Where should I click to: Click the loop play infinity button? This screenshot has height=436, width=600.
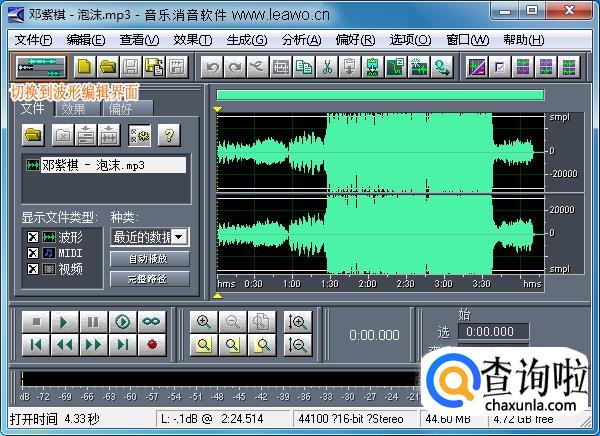pos(151,322)
